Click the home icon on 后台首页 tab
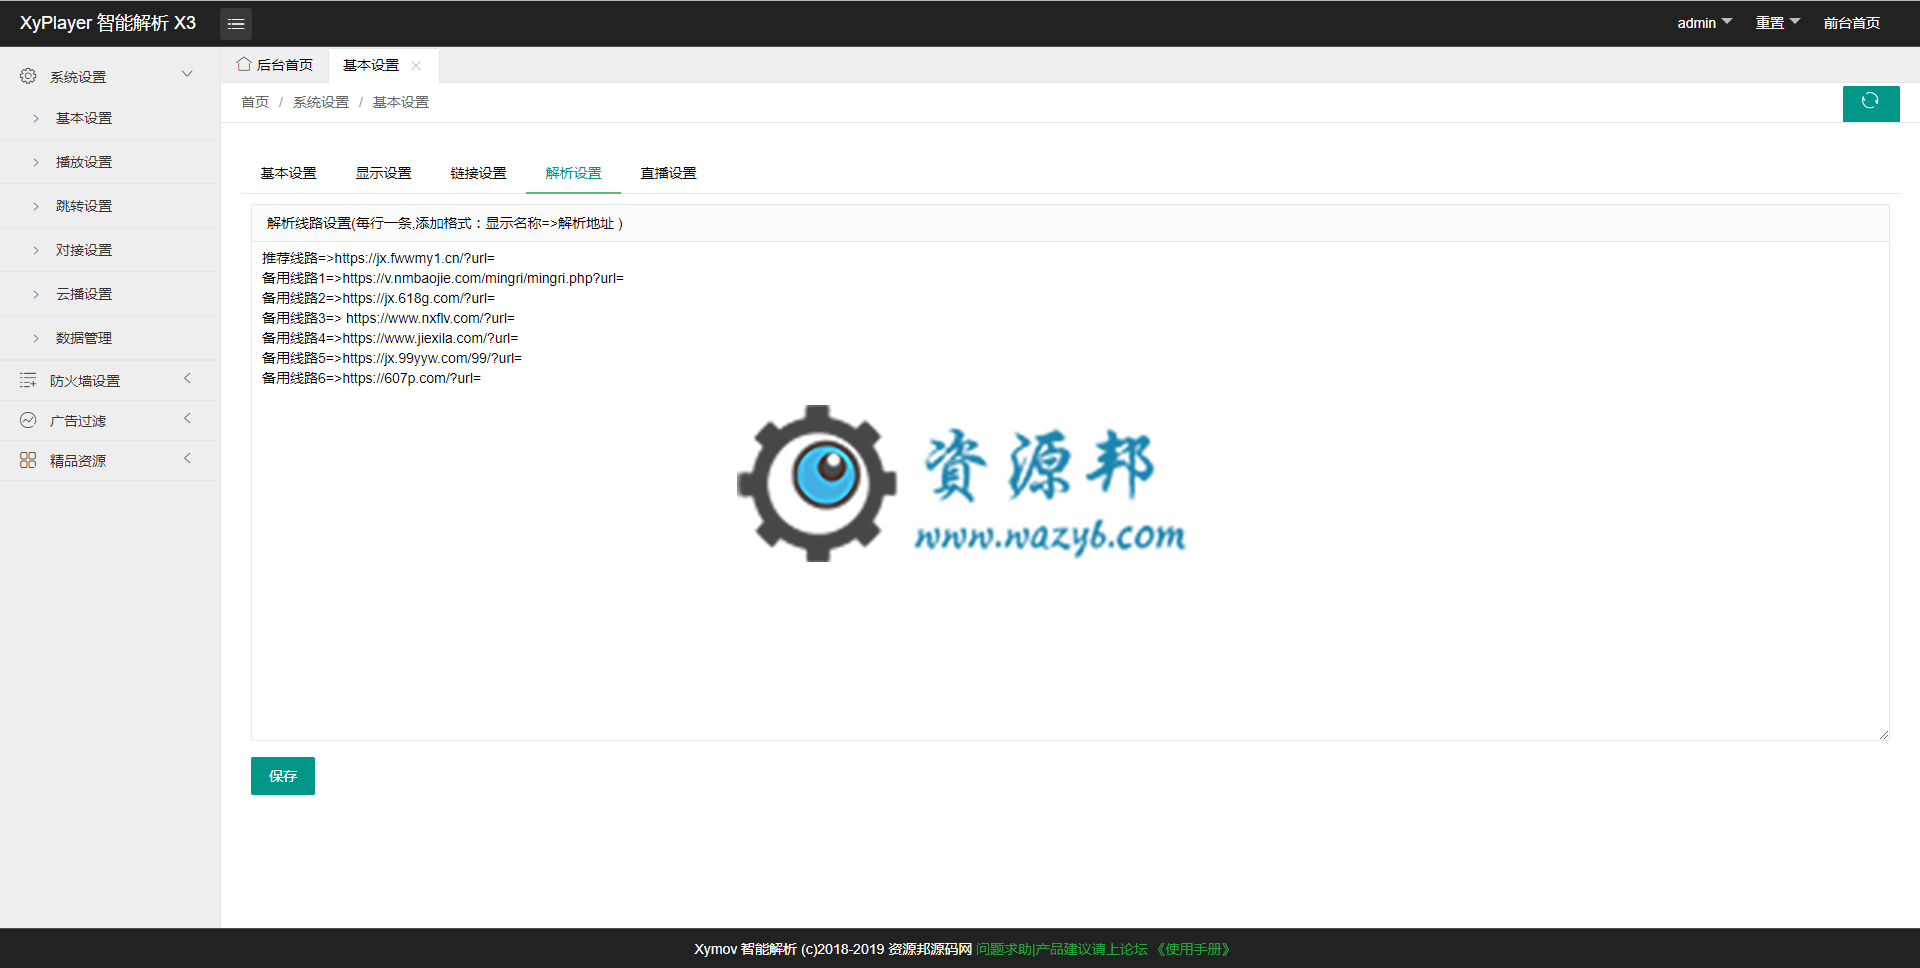Image resolution: width=1920 pixels, height=968 pixels. click(244, 64)
